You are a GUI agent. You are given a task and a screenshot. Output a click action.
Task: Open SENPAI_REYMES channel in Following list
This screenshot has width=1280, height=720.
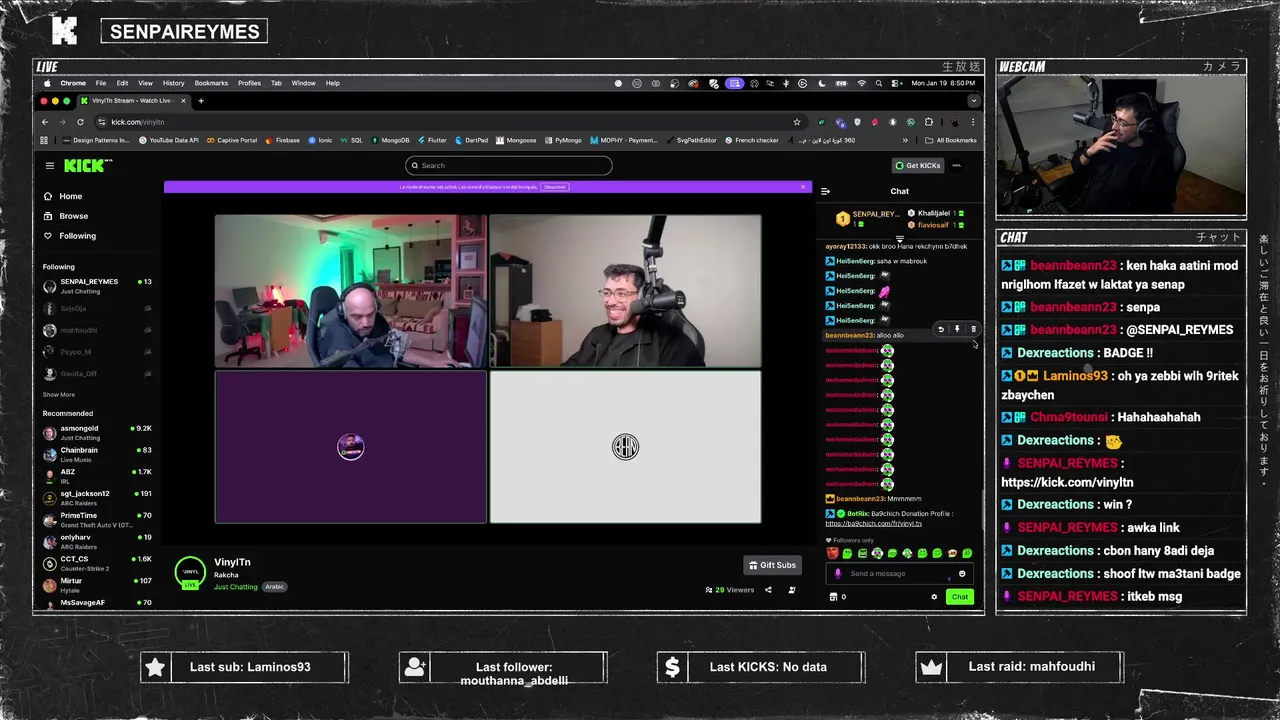(97, 286)
